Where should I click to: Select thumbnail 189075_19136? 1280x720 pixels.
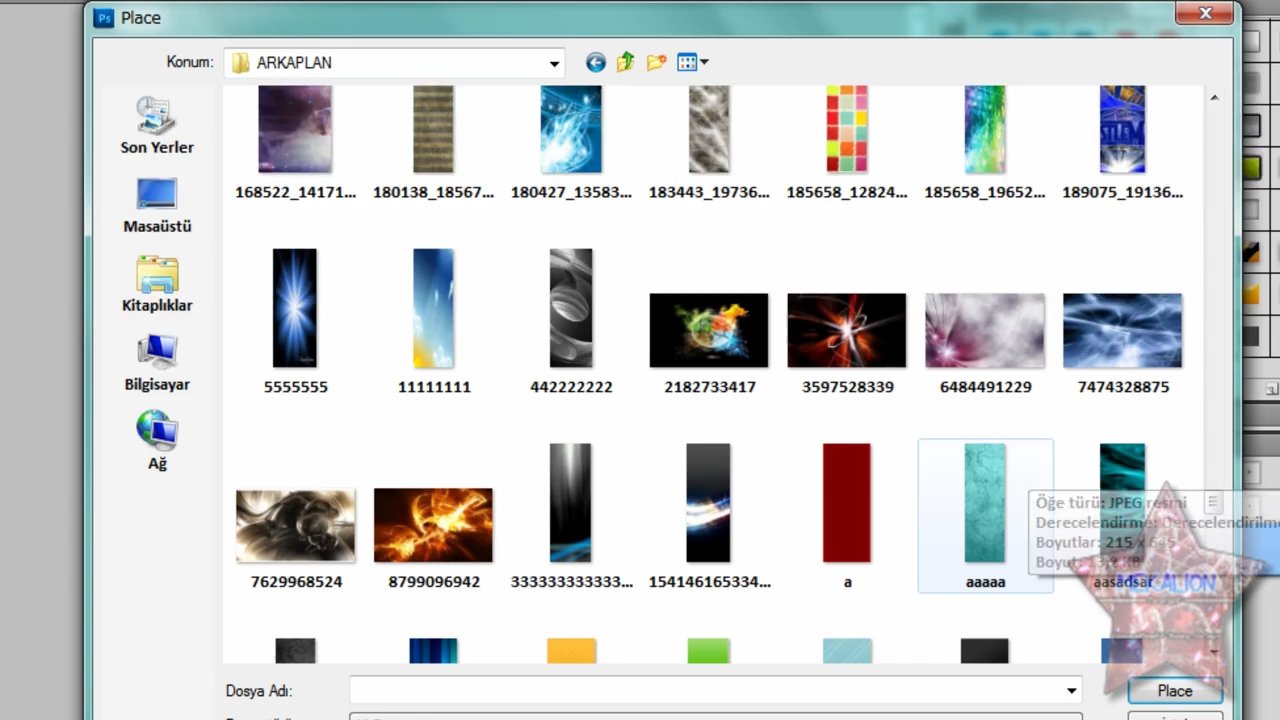click(1122, 130)
